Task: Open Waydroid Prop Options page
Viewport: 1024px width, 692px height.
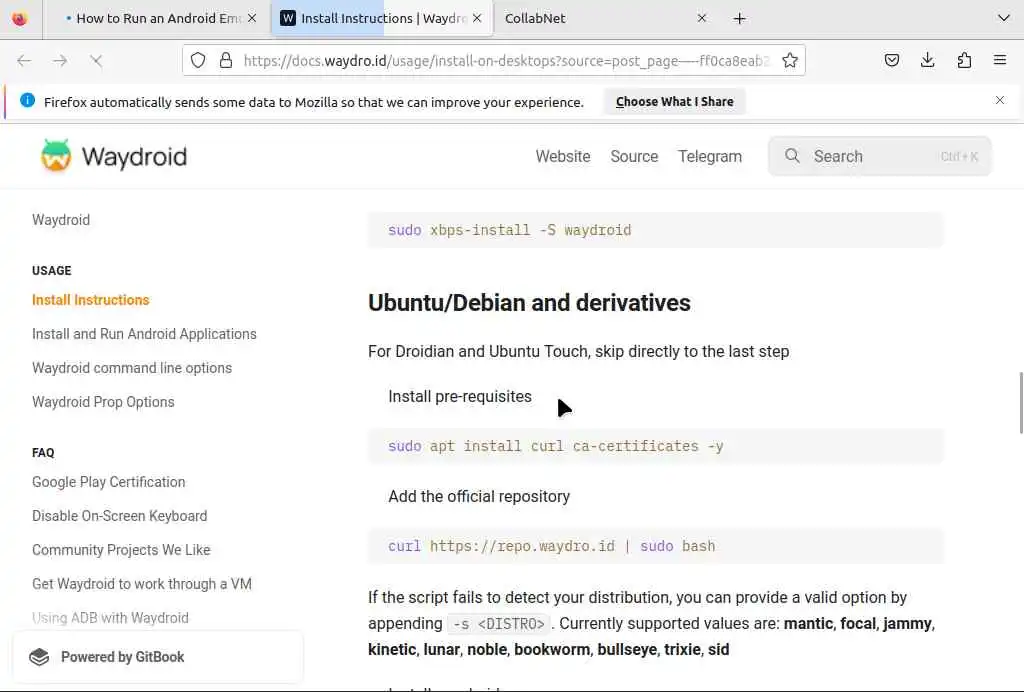Action: [x=103, y=402]
